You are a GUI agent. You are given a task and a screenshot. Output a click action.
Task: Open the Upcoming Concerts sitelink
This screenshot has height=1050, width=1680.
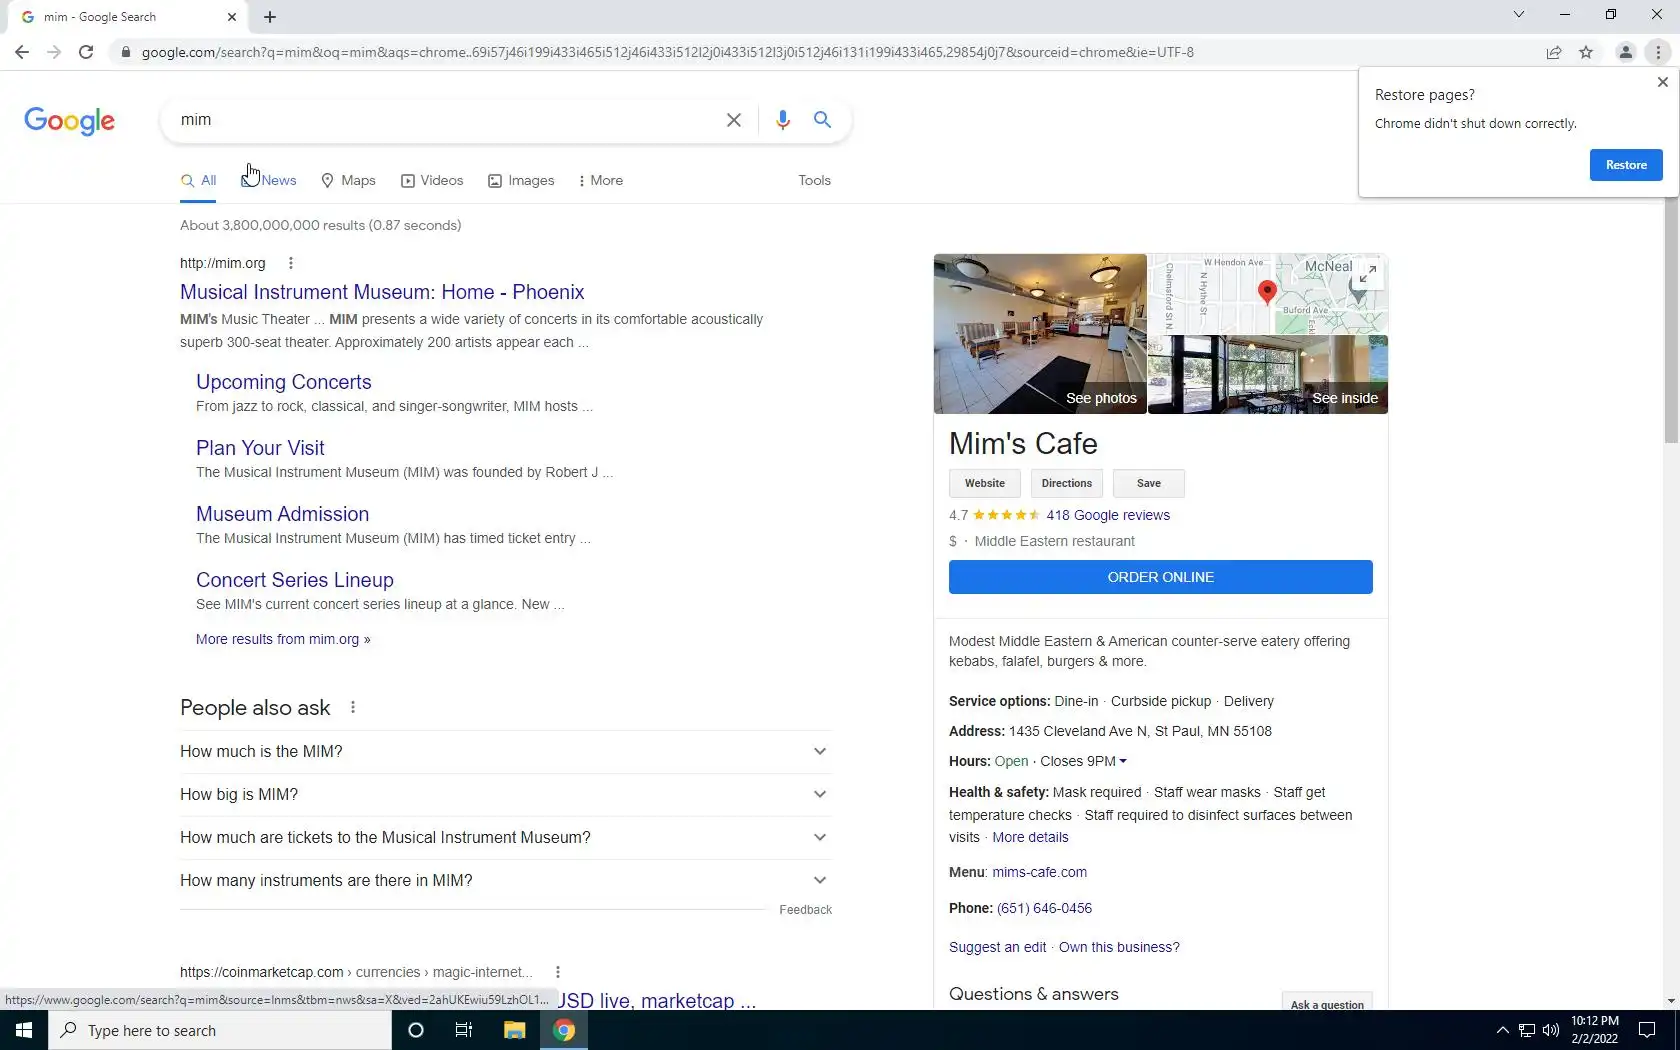284,382
